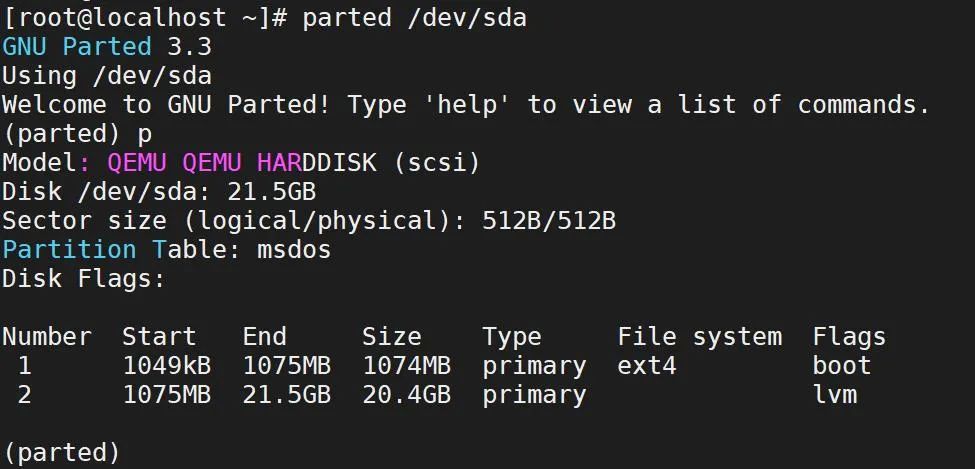Image resolution: width=975 pixels, height=469 pixels.
Task: Click the last '(parted)' prompt at bottom
Action: 62,452
